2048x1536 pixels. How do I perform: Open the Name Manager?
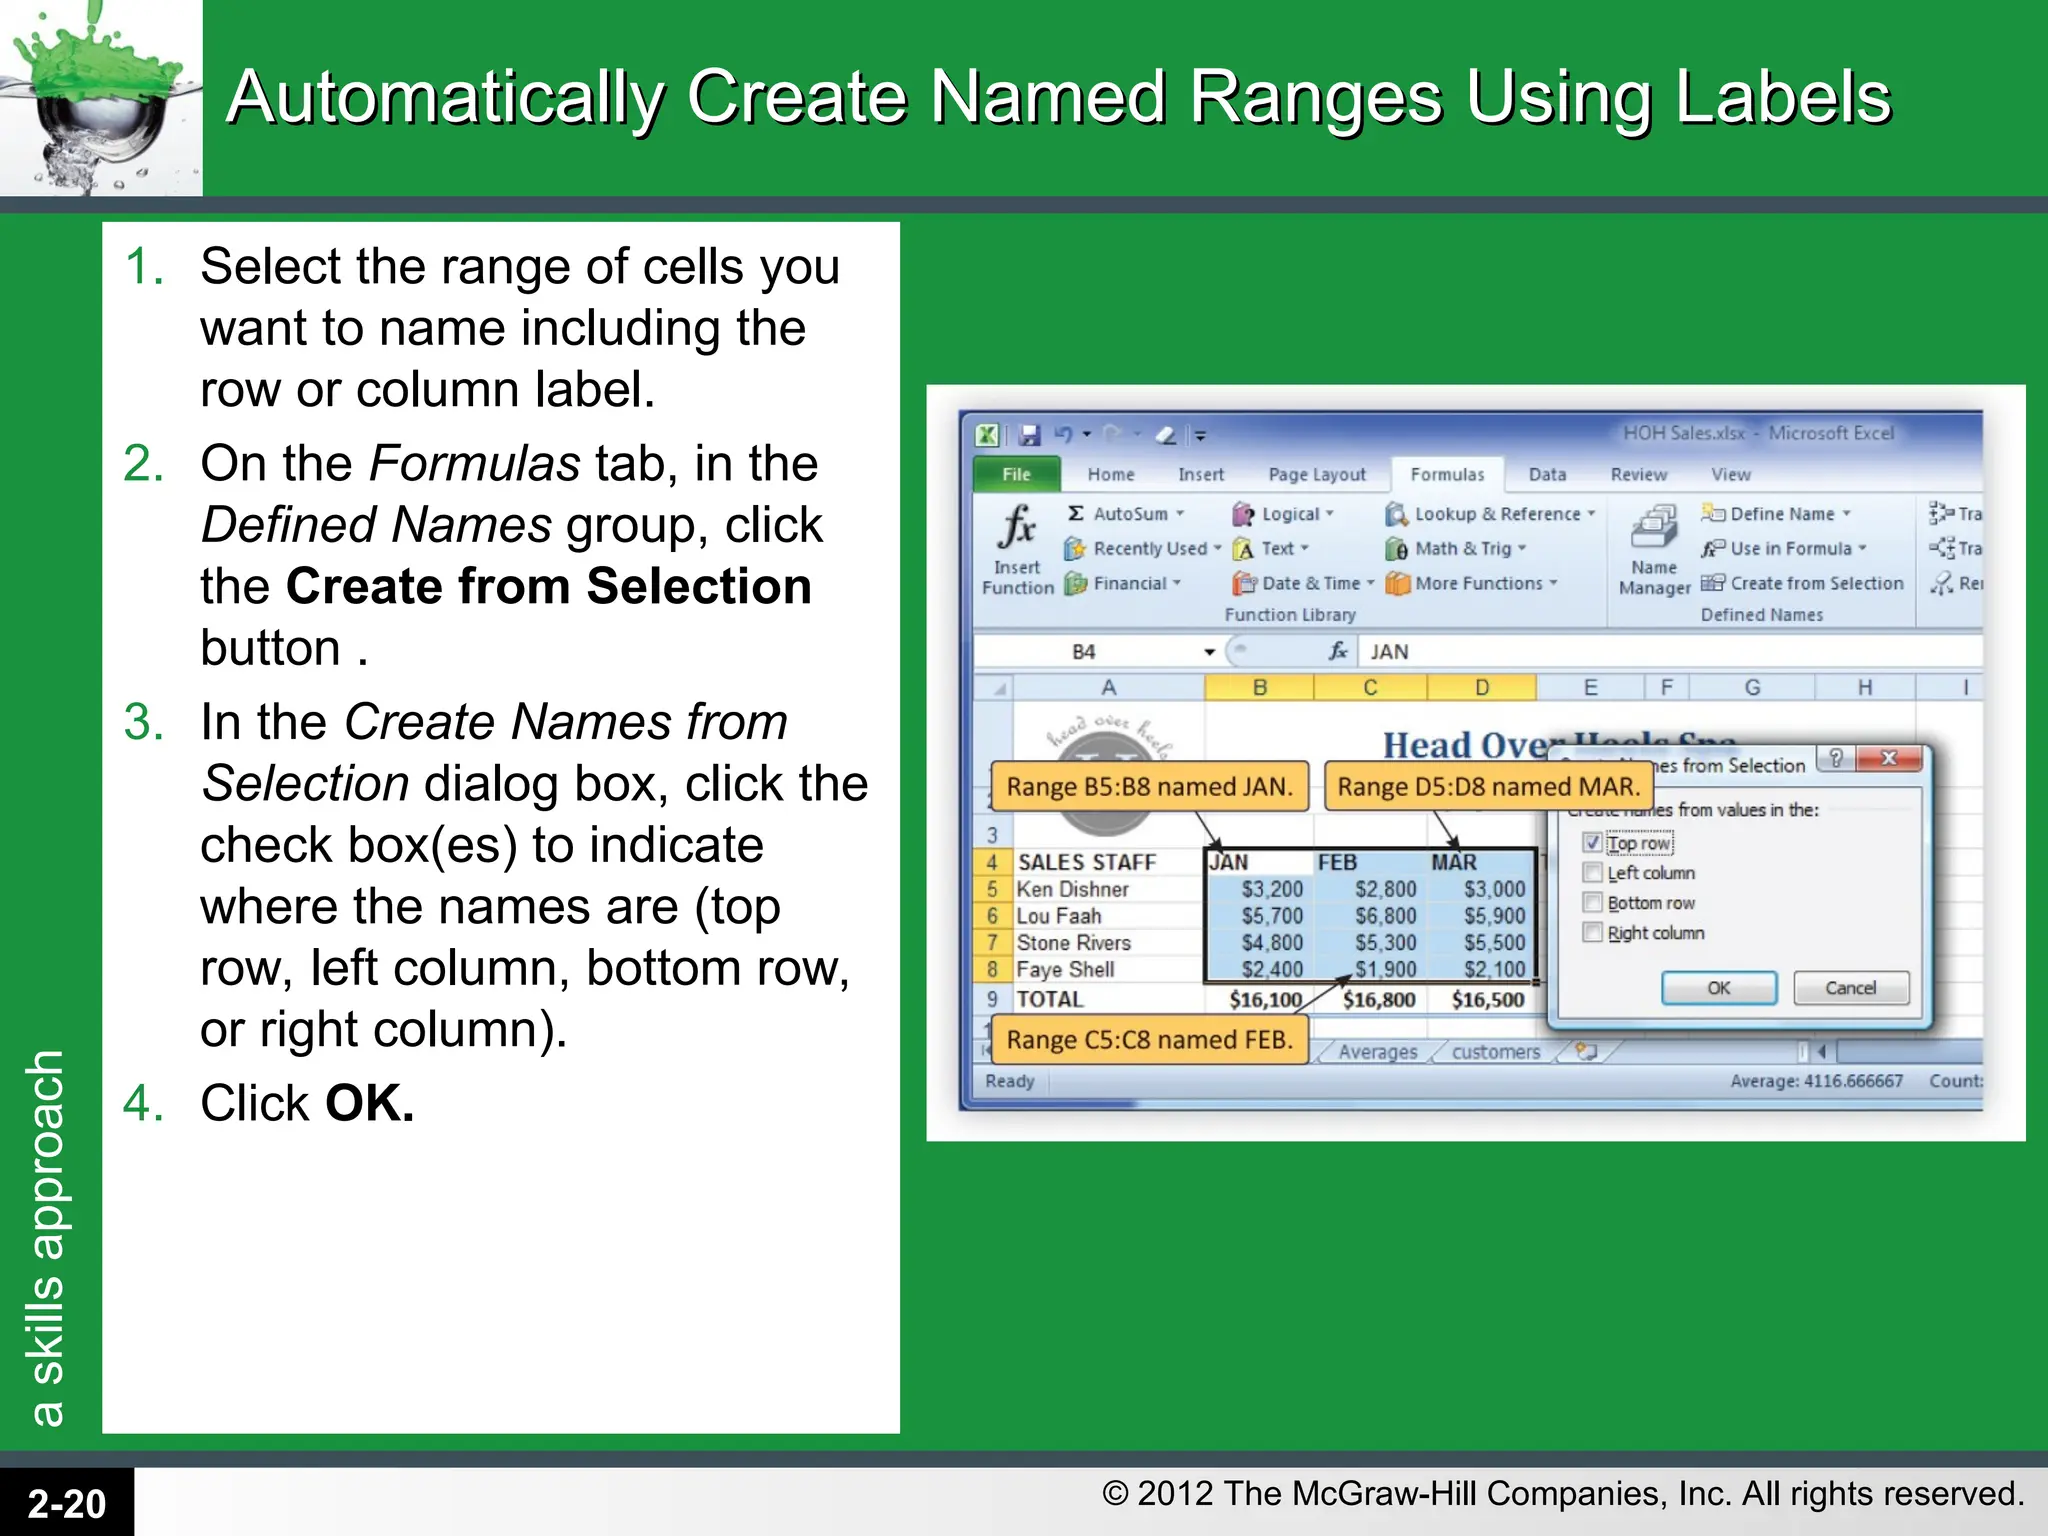pos(1654,550)
